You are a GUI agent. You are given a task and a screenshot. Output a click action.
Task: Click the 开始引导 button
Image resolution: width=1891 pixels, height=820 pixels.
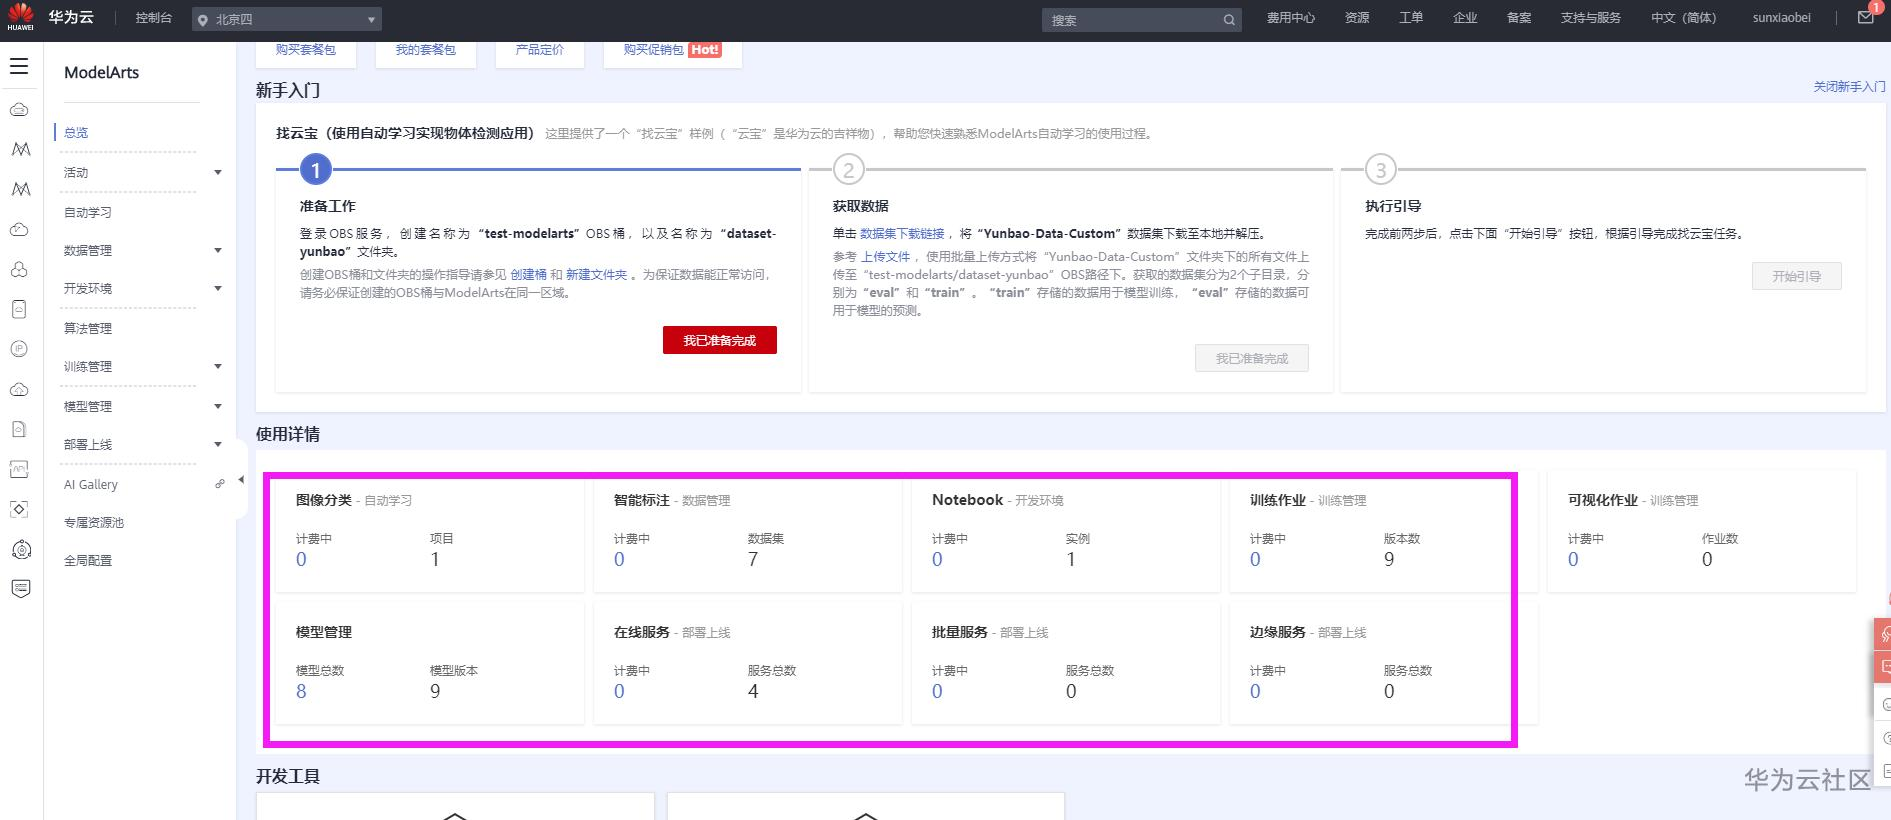point(1796,276)
